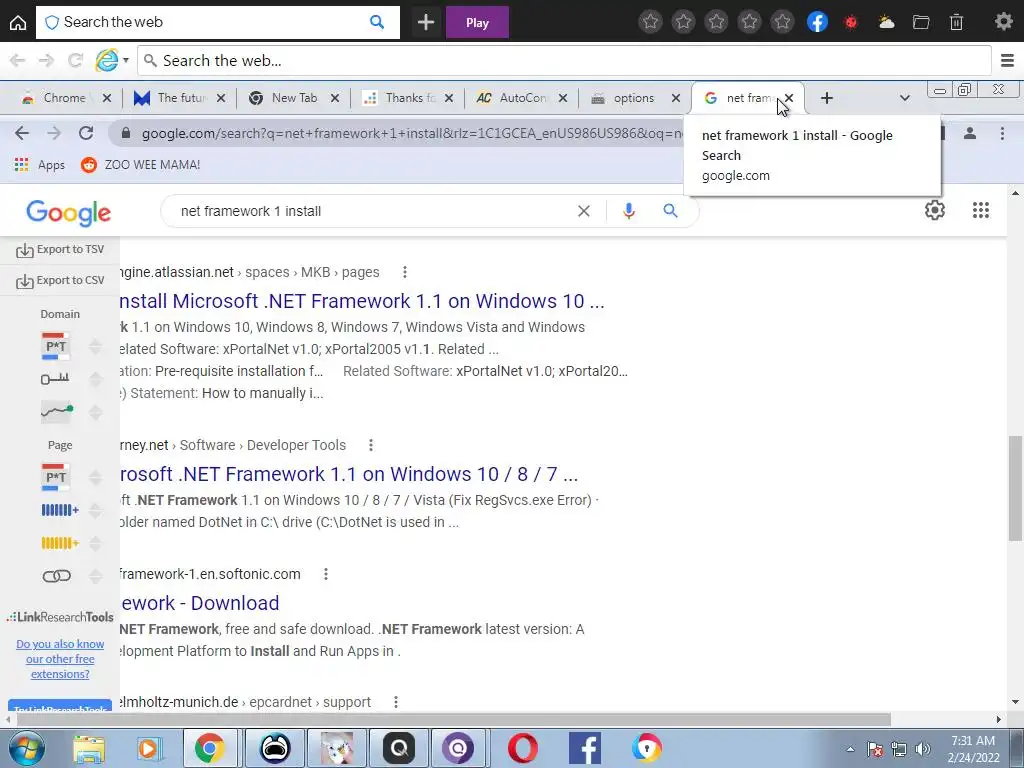Sort by the Domain P*T arrows

(95, 346)
